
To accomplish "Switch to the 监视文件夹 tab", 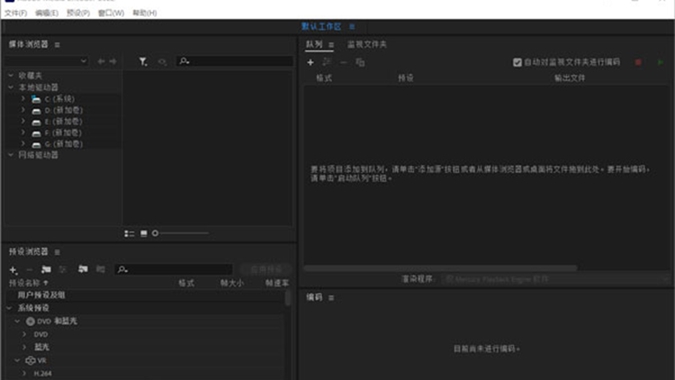I will pos(367,44).
